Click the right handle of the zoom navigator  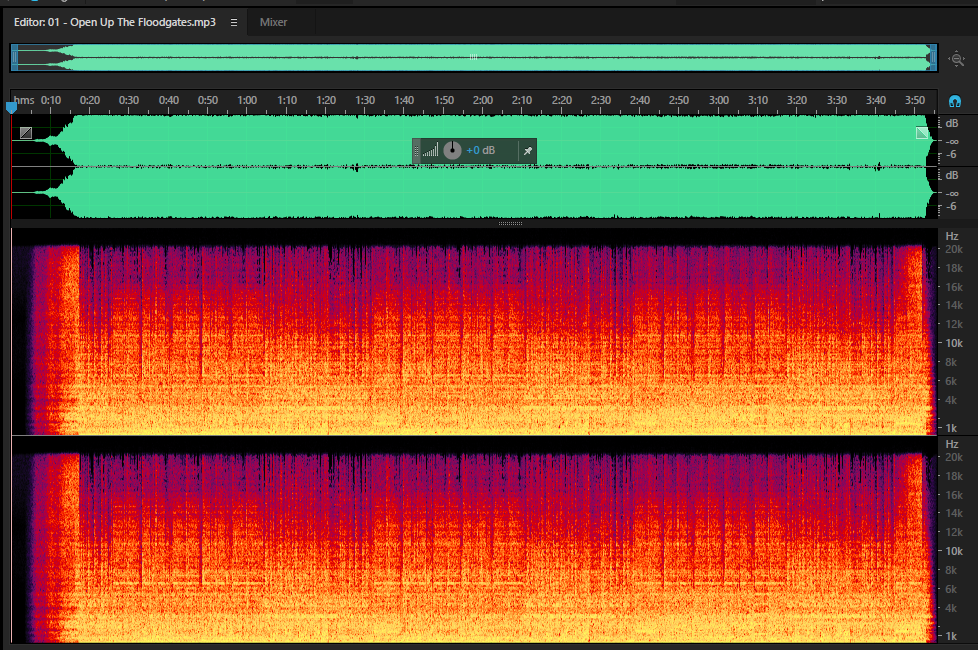point(934,58)
